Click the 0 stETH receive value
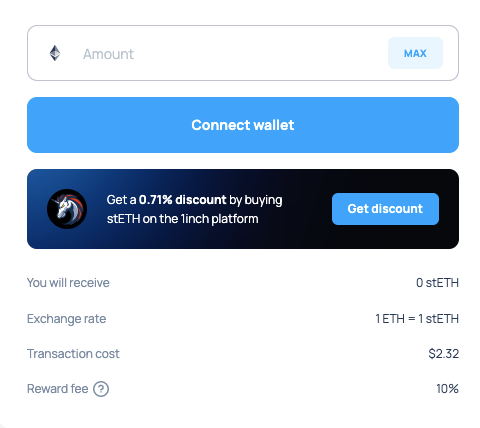The height and width of the screenshot is (428, 480). click(x=437, y=283)
